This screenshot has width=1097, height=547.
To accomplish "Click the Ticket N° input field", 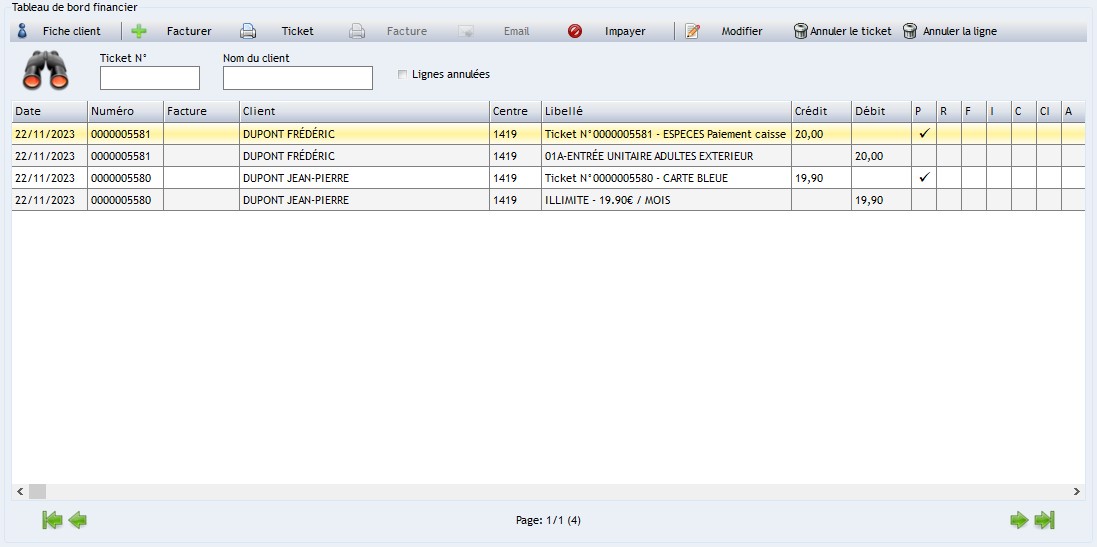I will 150,78.
